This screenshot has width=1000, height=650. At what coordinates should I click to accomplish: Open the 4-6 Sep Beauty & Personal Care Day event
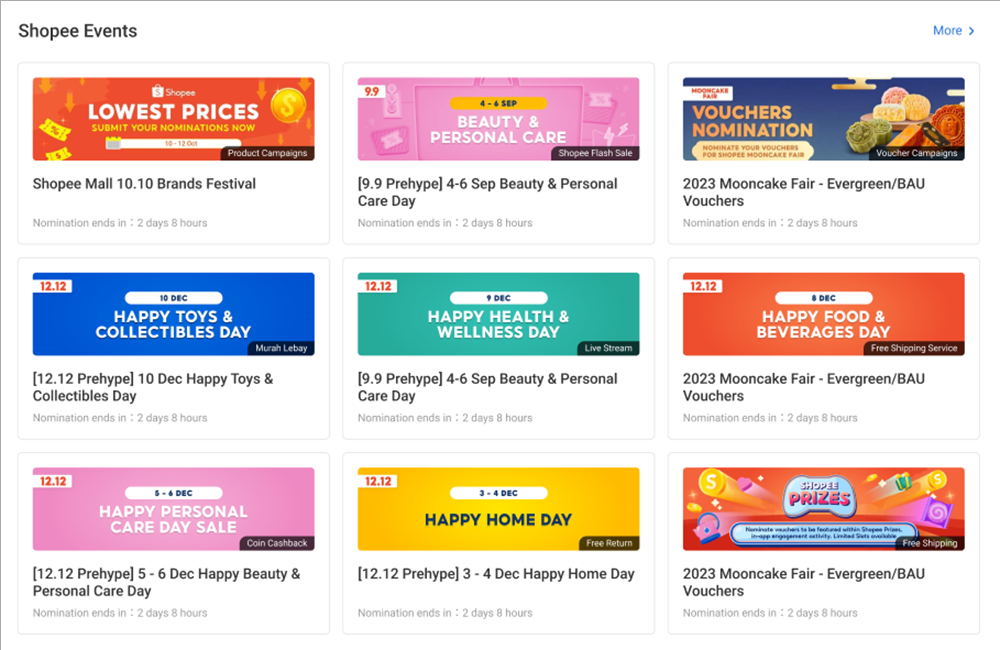(487, 192)
